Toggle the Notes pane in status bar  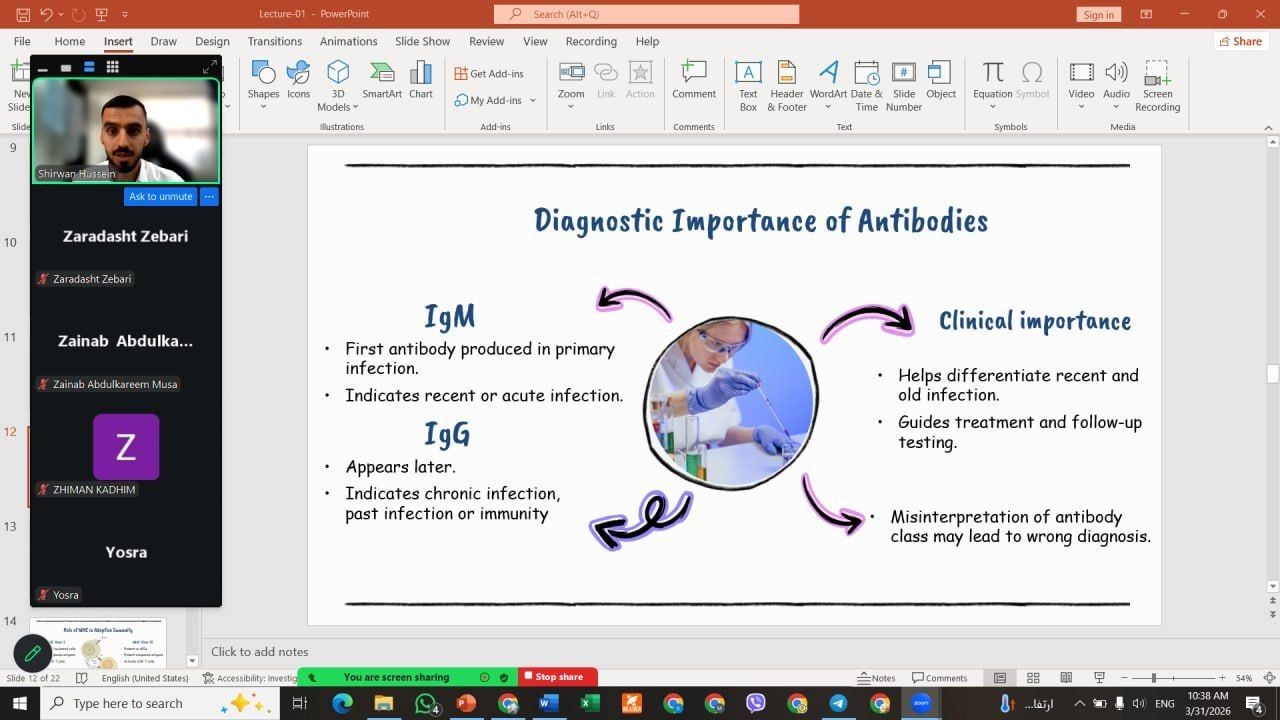point(876,678)
